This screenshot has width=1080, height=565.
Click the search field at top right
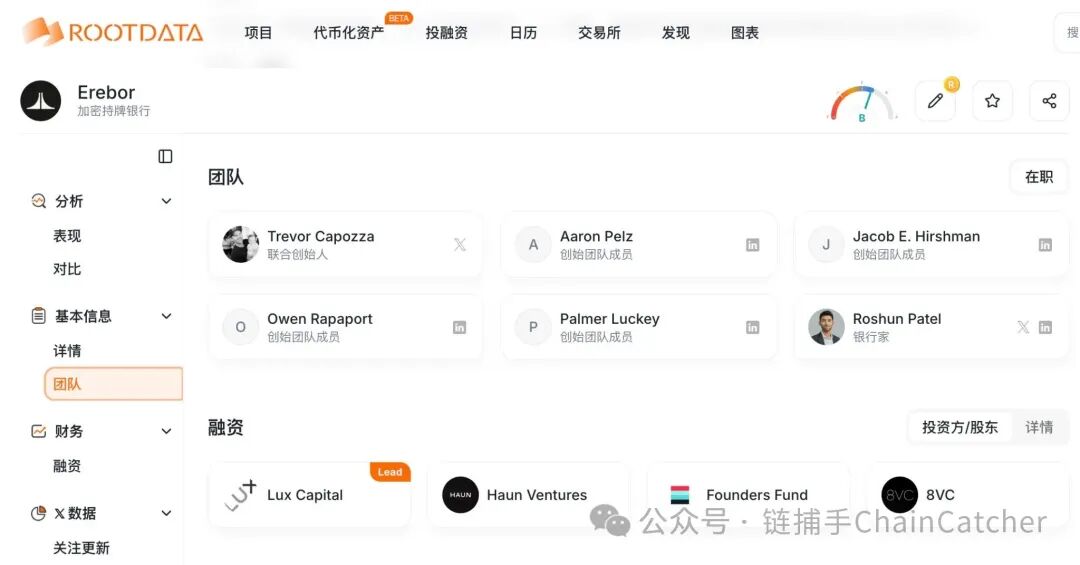click(1067, 32)
